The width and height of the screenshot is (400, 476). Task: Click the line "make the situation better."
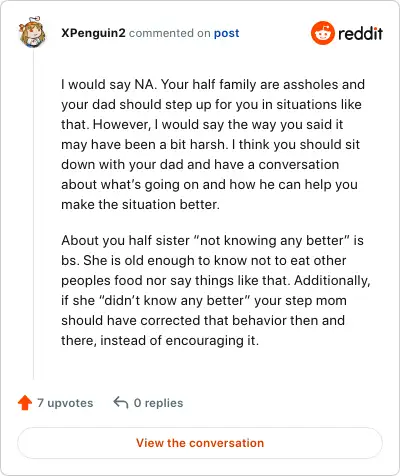[x=140, y=204]
